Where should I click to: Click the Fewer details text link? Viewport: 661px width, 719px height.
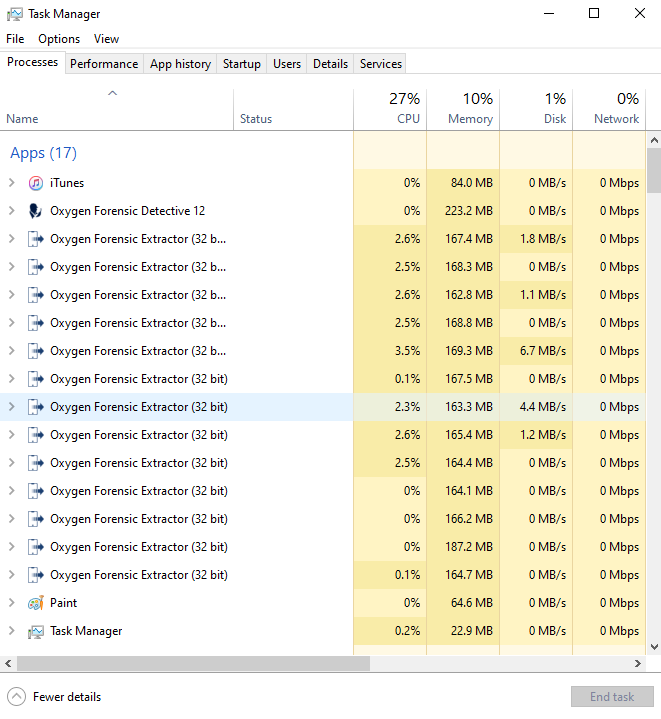(x=67, y=697)
